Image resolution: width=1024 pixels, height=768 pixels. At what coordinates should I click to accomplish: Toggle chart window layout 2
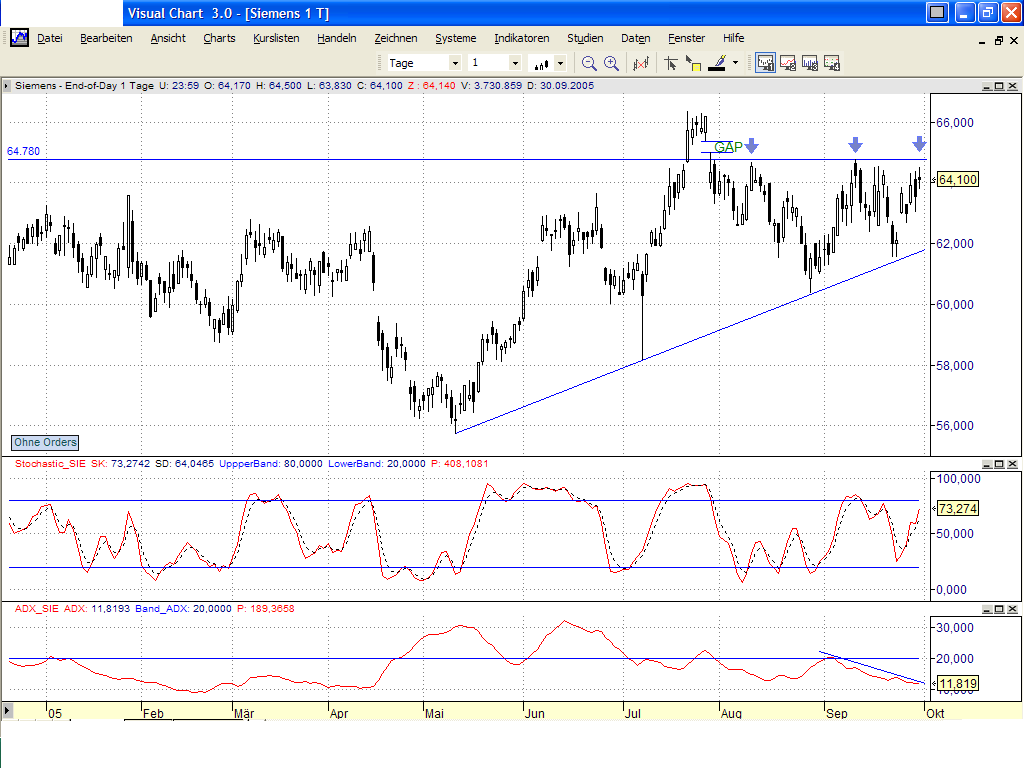[786, 62]
